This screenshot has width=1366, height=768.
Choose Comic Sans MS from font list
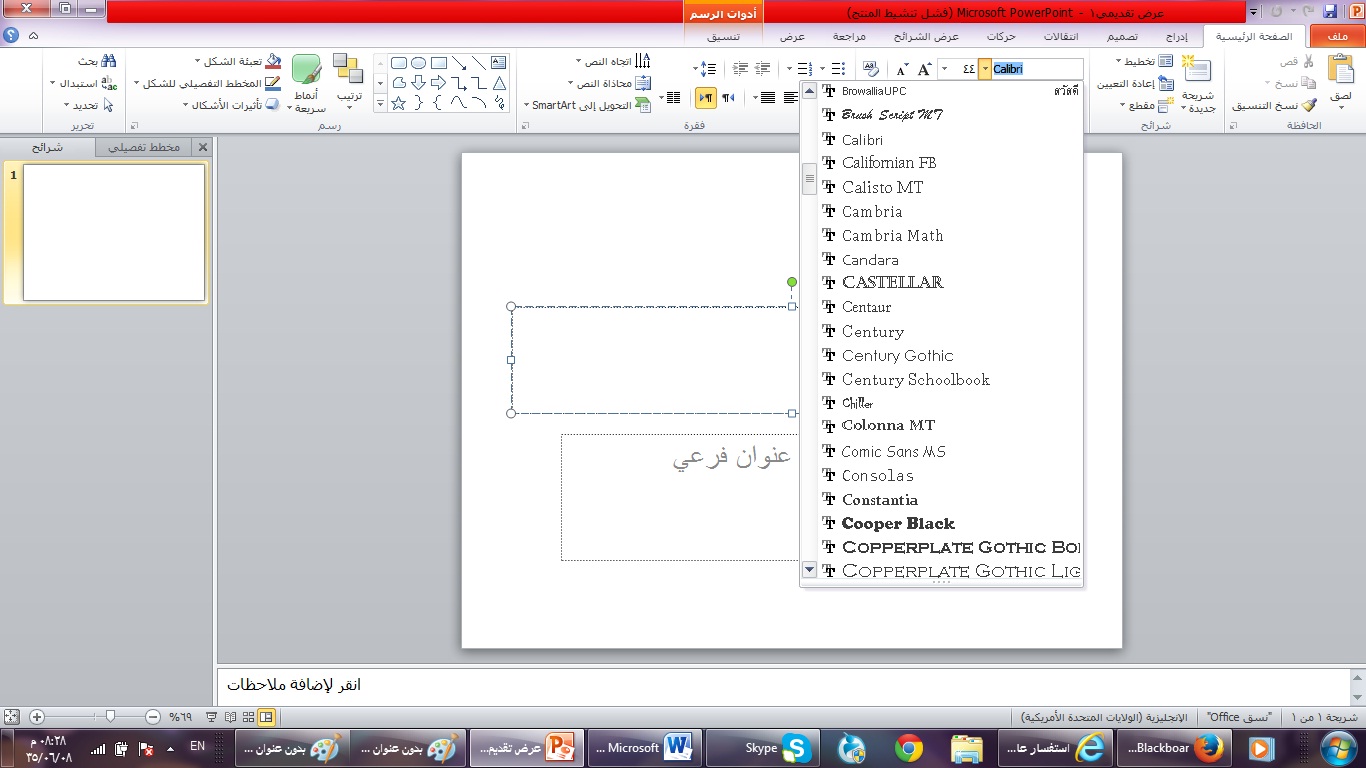point(893,452)
